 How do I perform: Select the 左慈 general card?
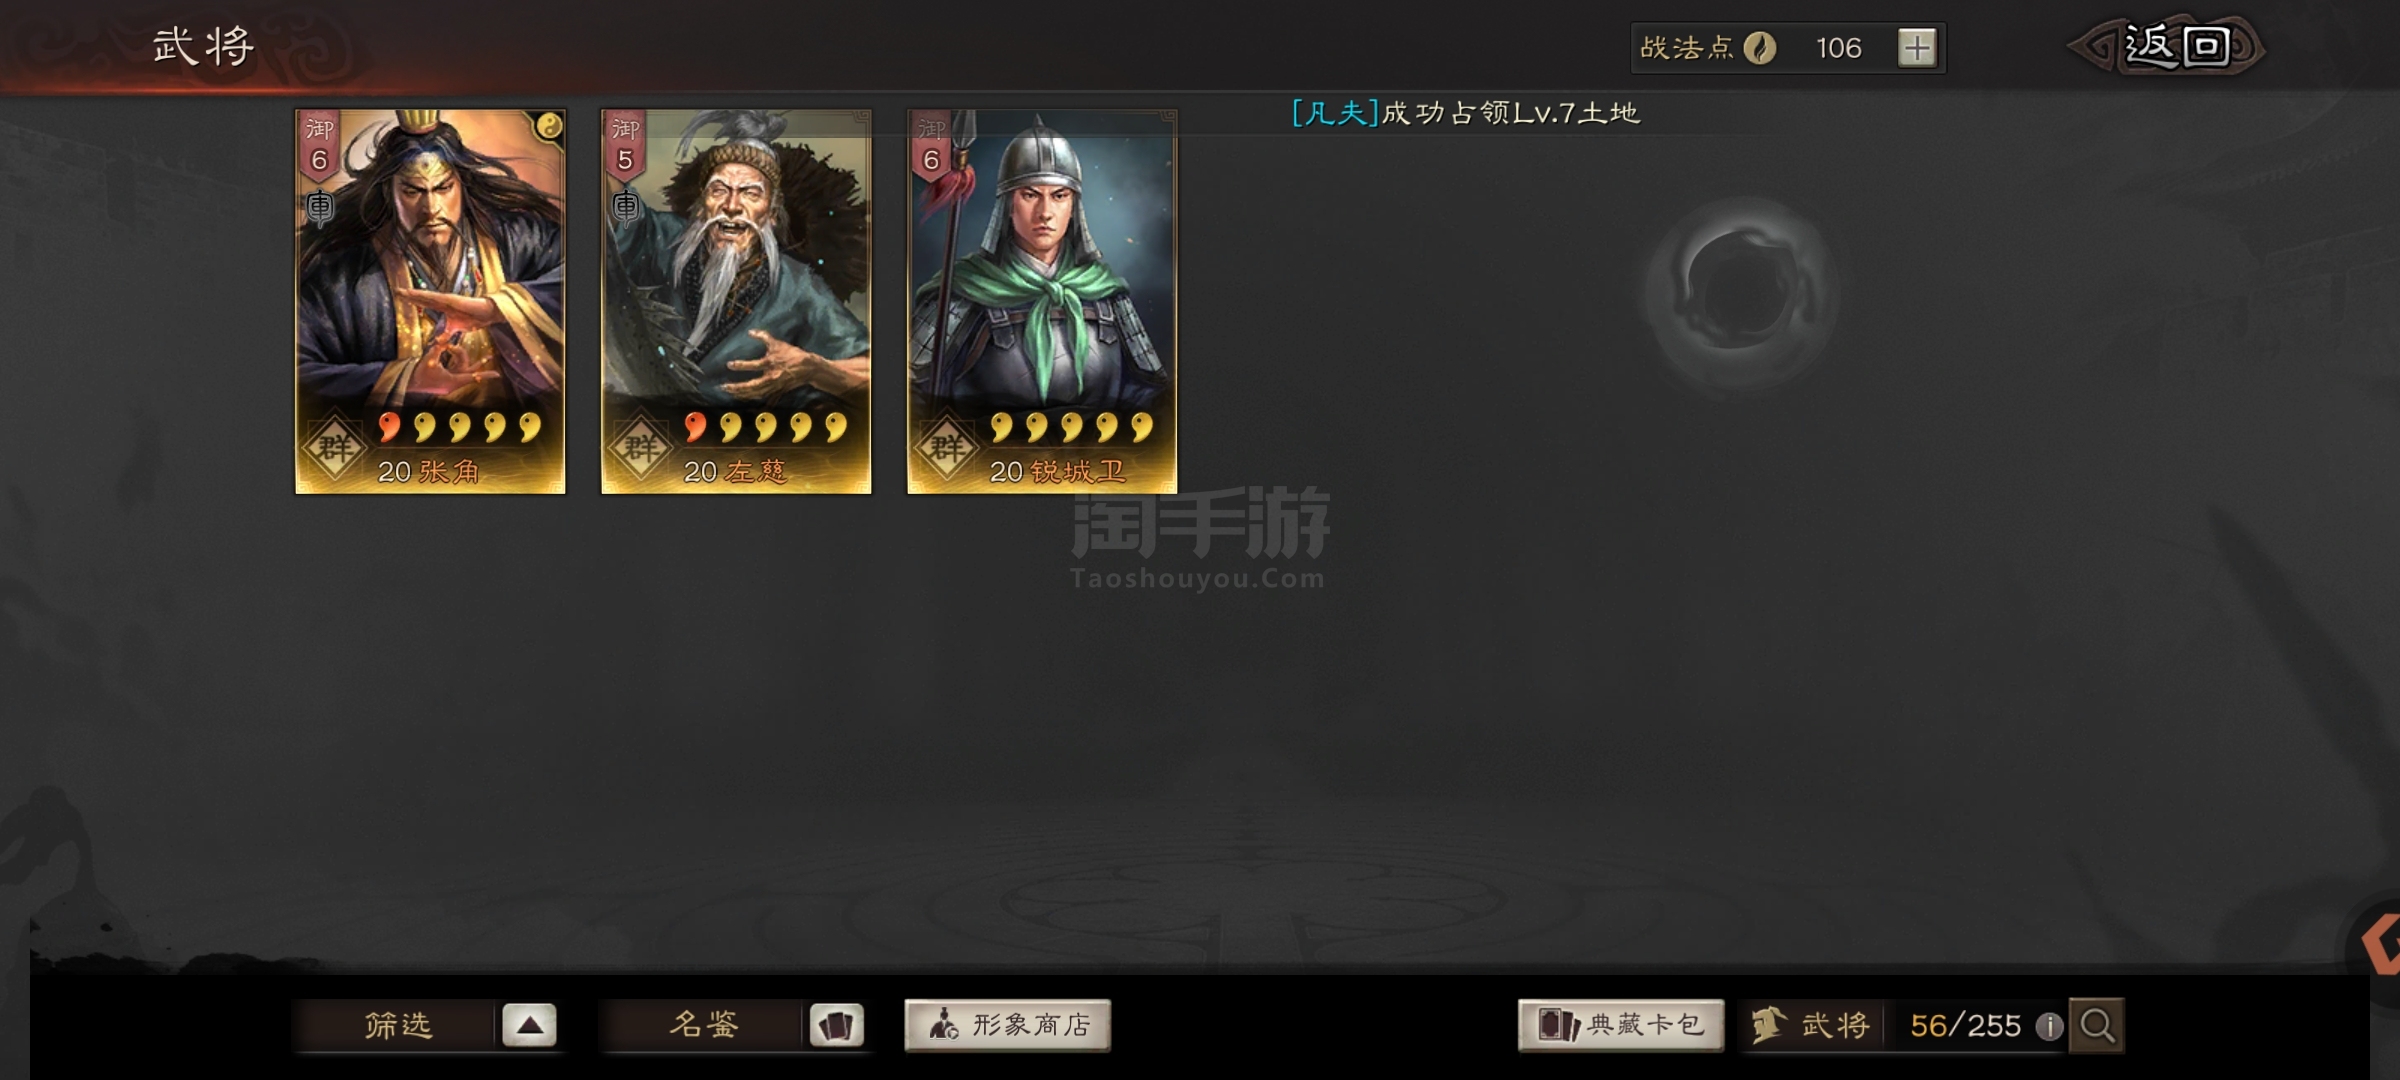(736, 301)
